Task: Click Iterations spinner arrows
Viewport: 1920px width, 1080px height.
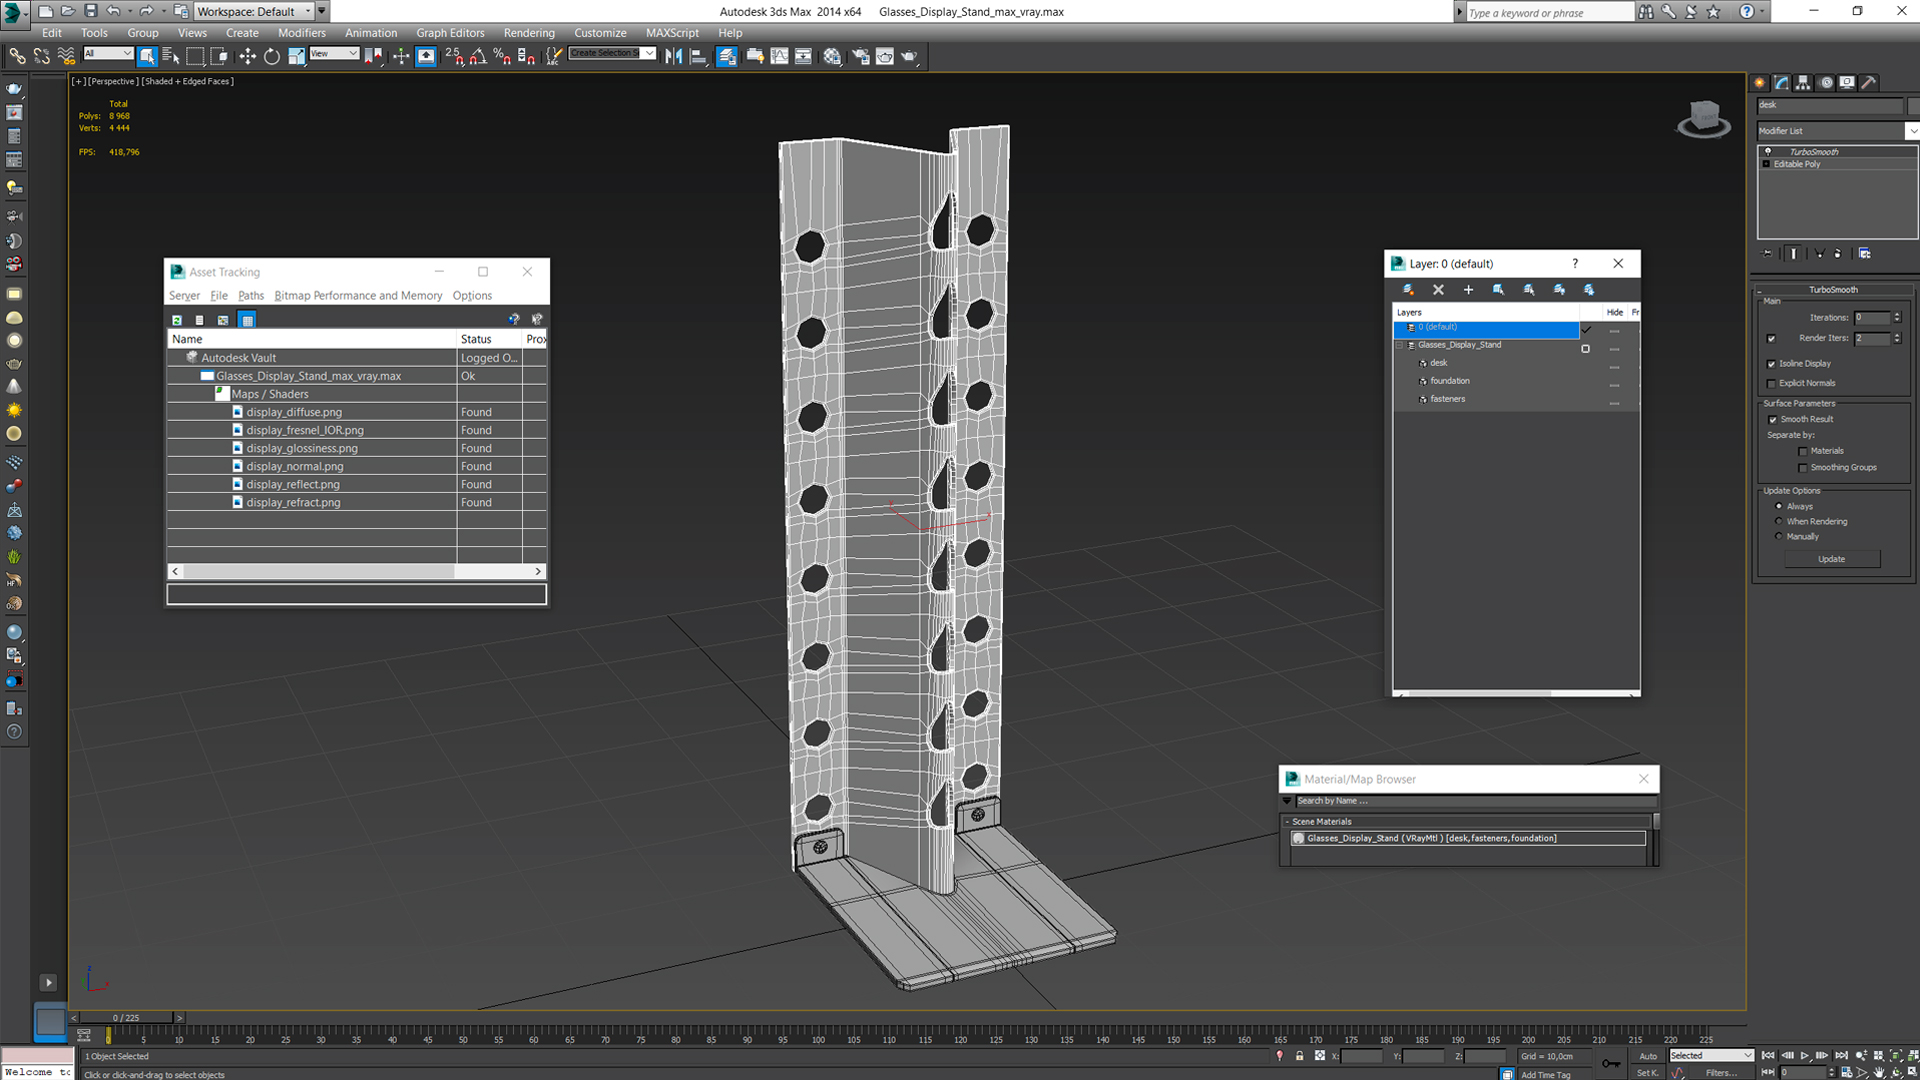Action: tap(1897, 318)
